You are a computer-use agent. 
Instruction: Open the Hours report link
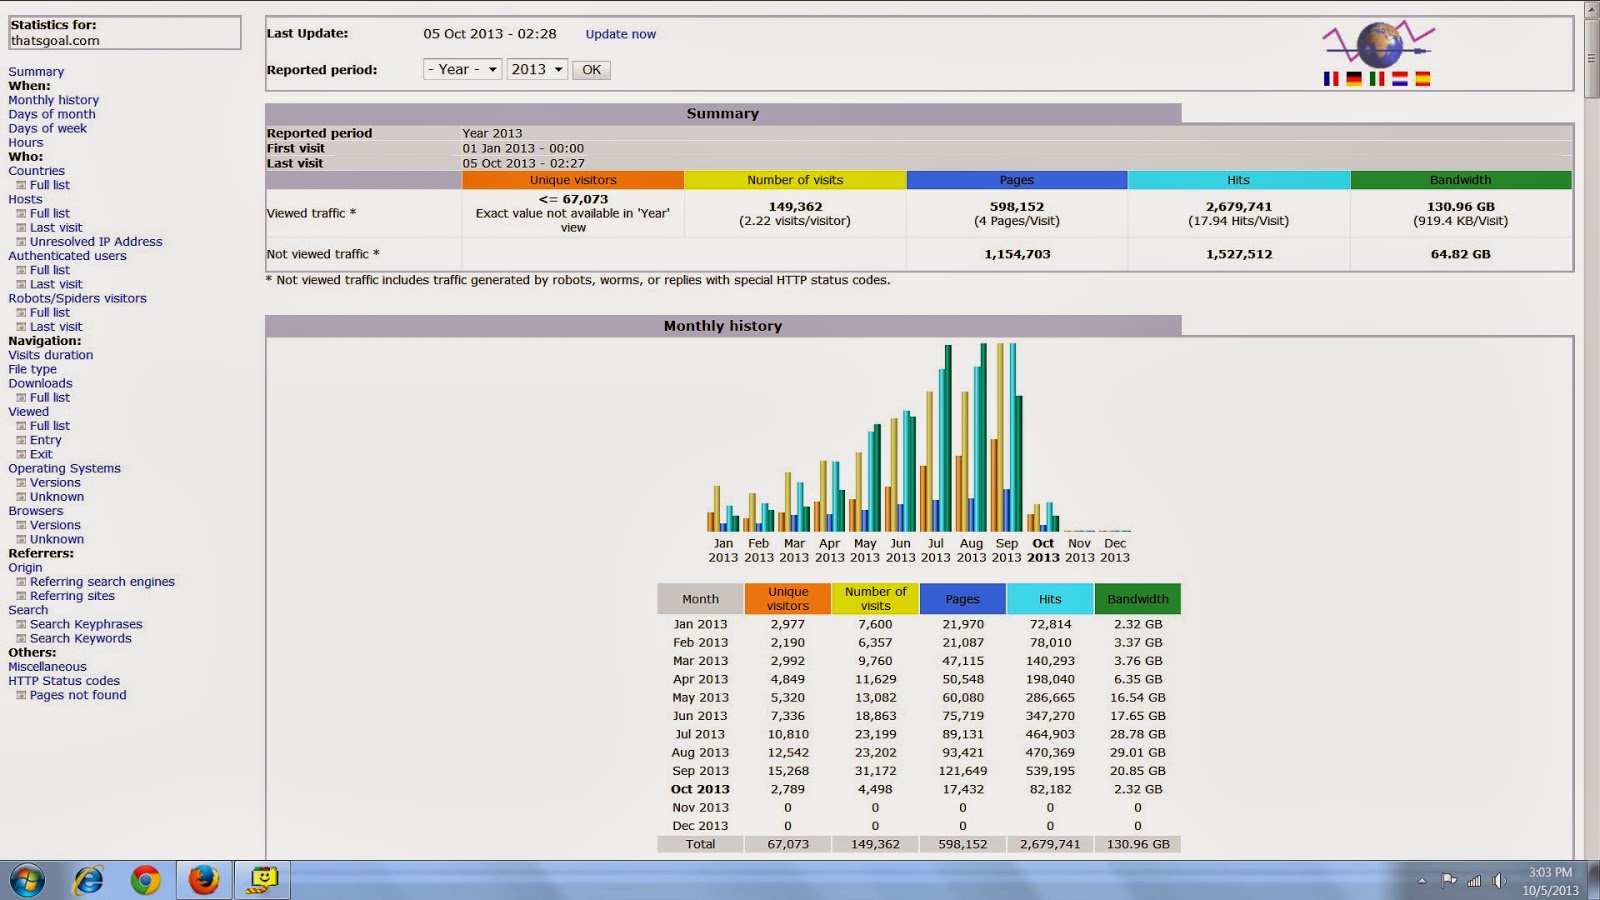point(26,142)
